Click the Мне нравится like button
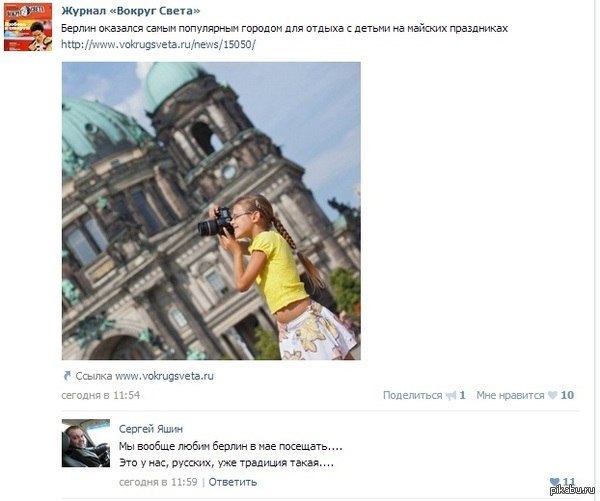Image resolution: width=600 pixels, height=501 pixels. tap(510, 395)
